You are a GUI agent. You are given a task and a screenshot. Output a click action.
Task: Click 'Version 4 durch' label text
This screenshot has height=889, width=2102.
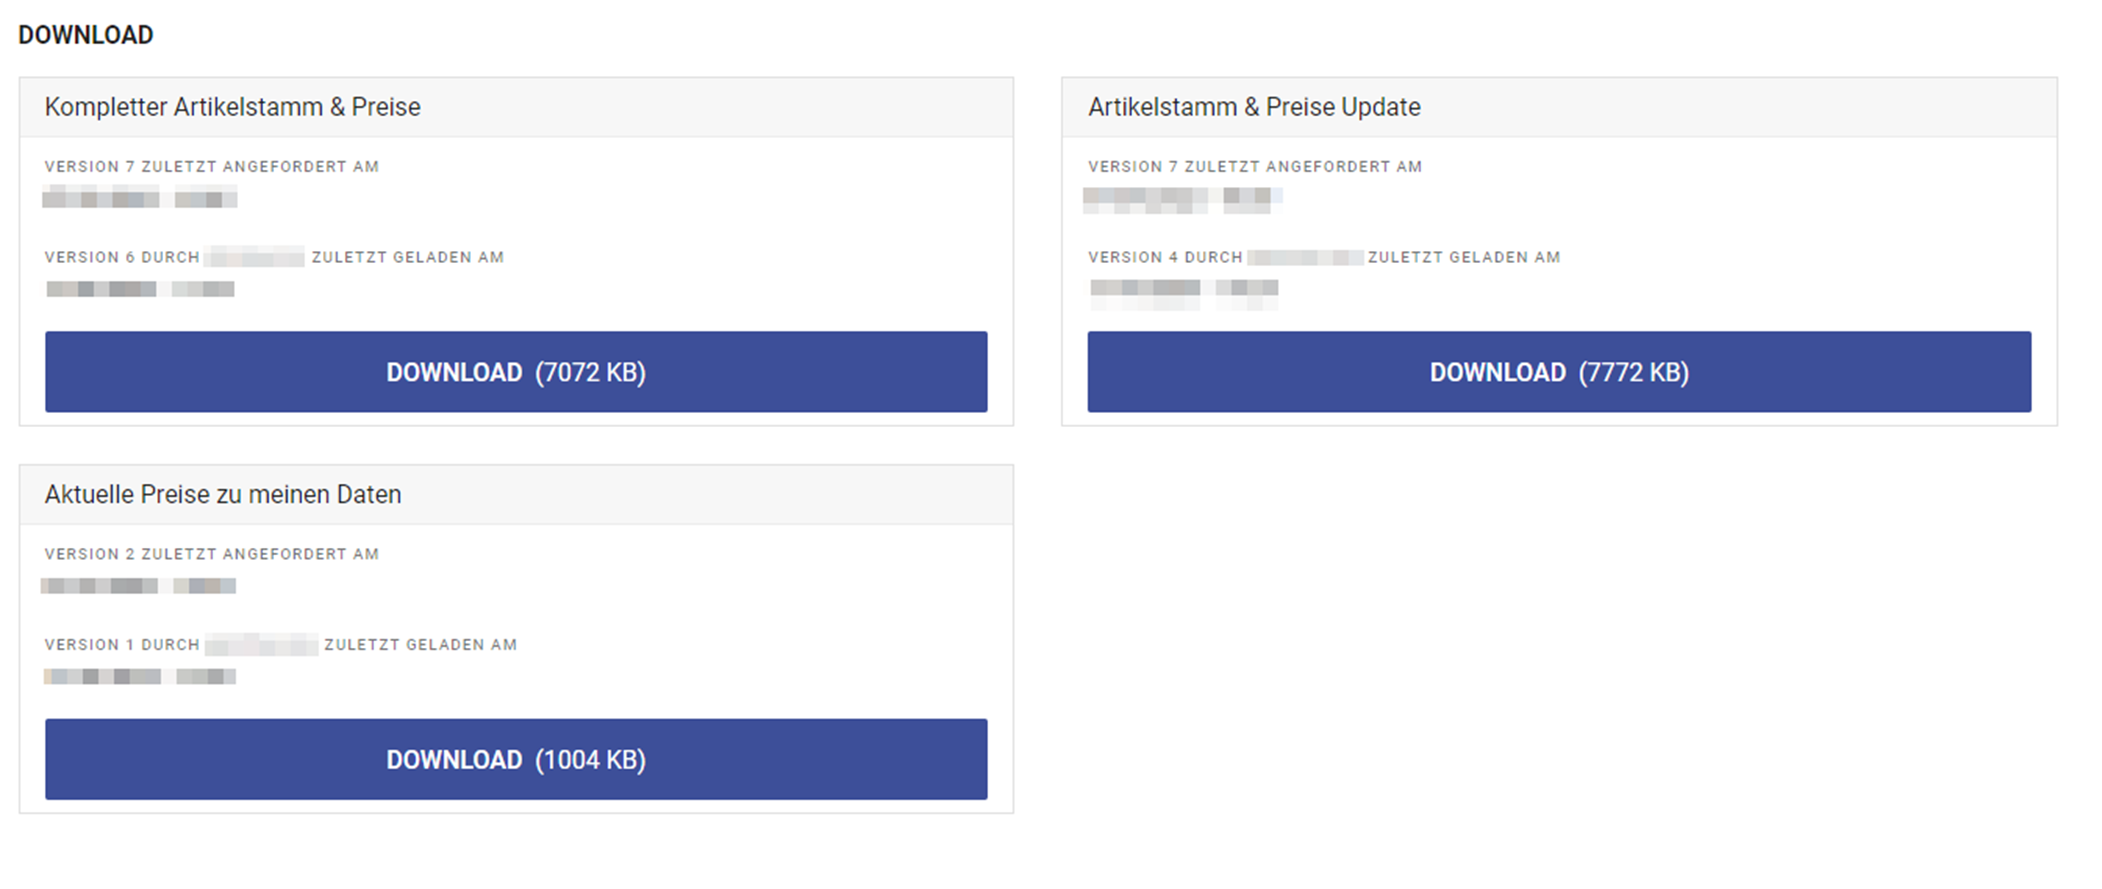click(1165, 257)
